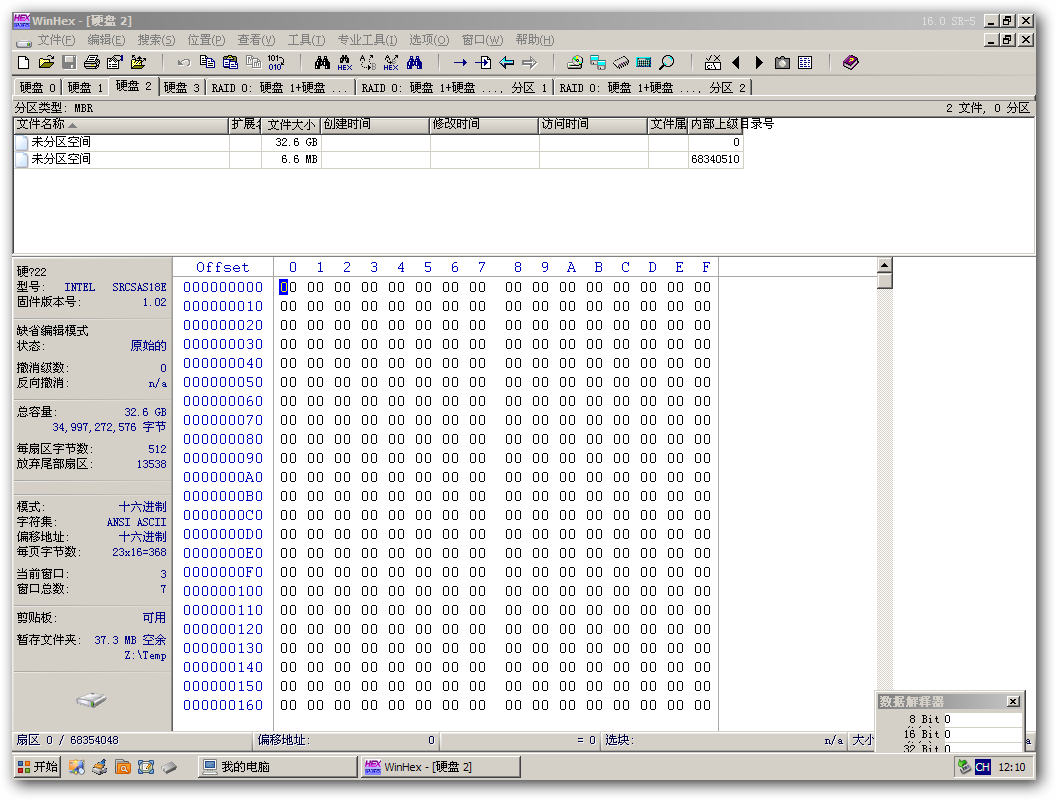Click the magnifier tool icon
1056x800 pixels.
(667, 63)
